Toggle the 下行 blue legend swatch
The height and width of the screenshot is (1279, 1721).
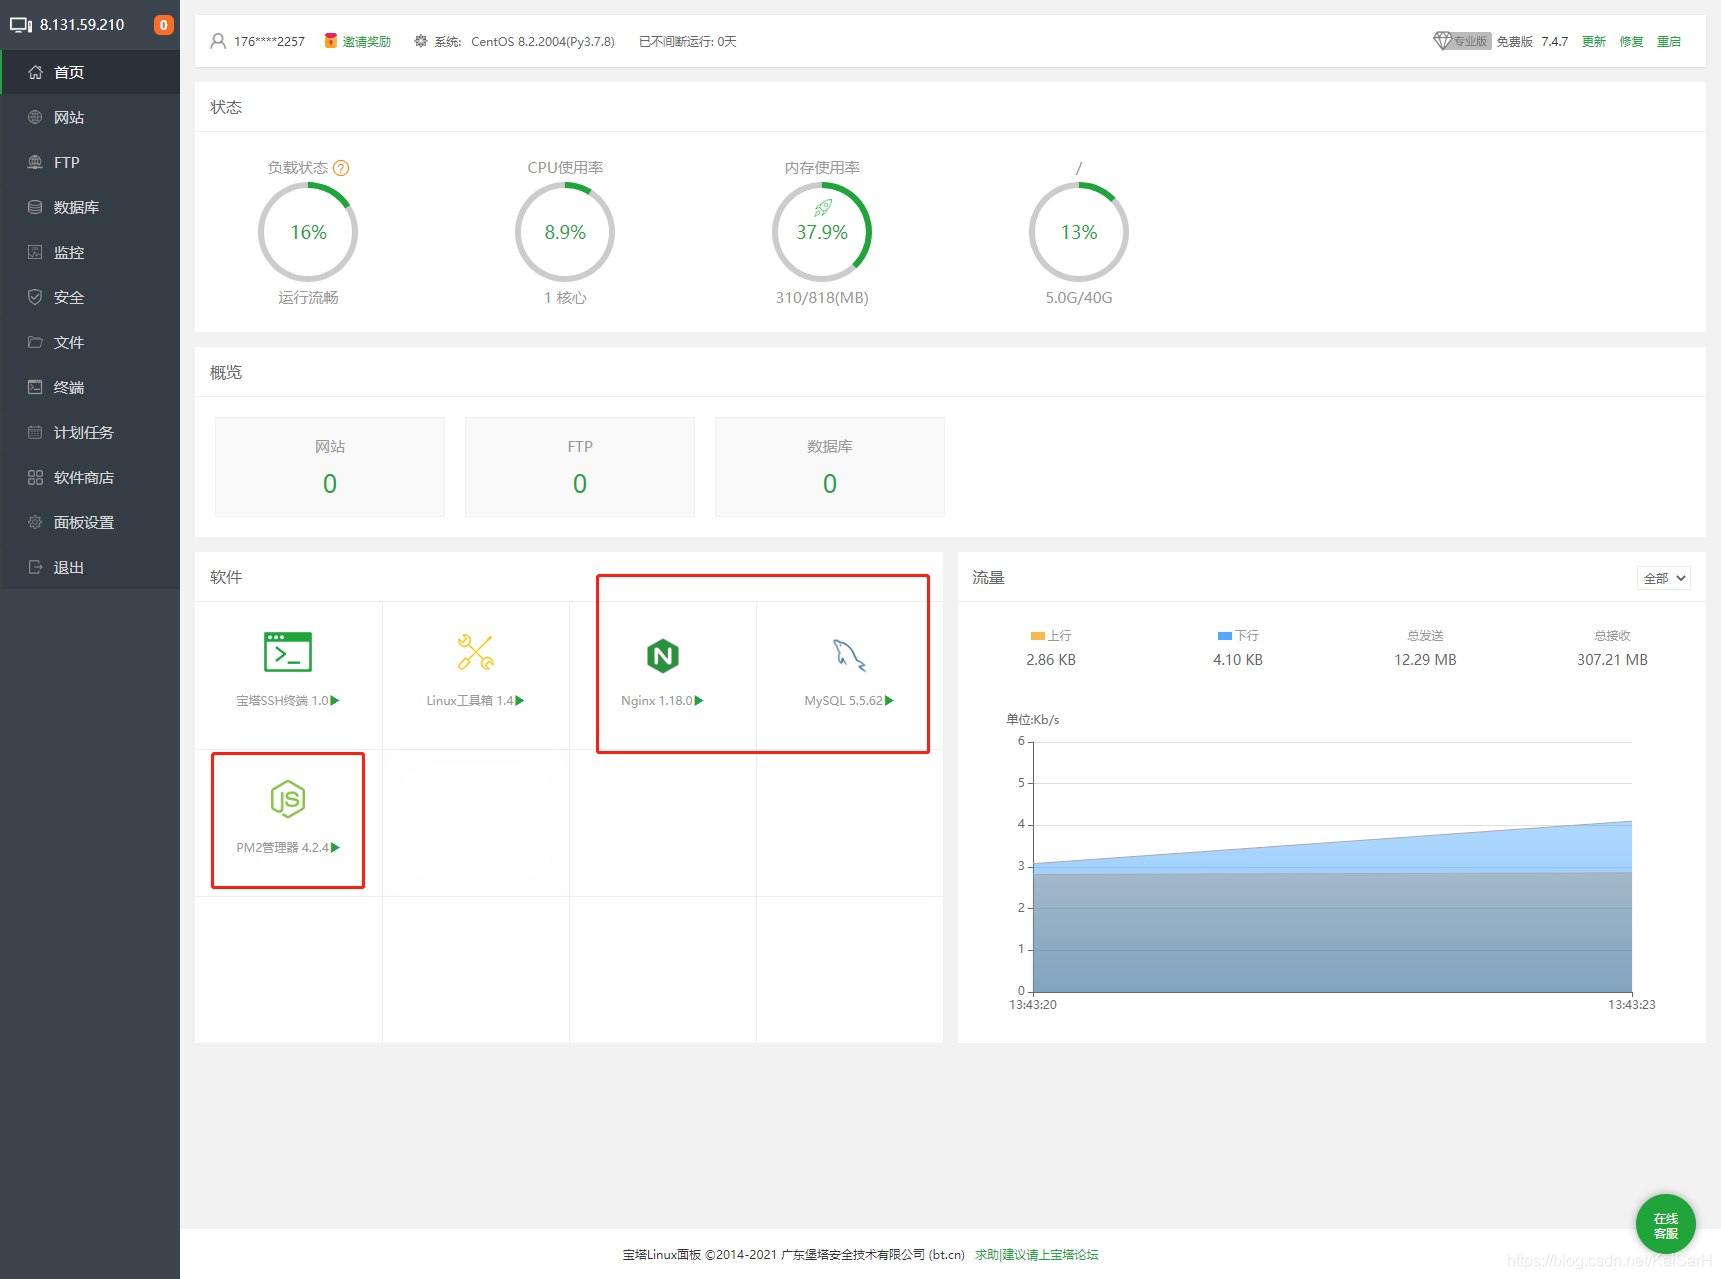[1225, 636]
